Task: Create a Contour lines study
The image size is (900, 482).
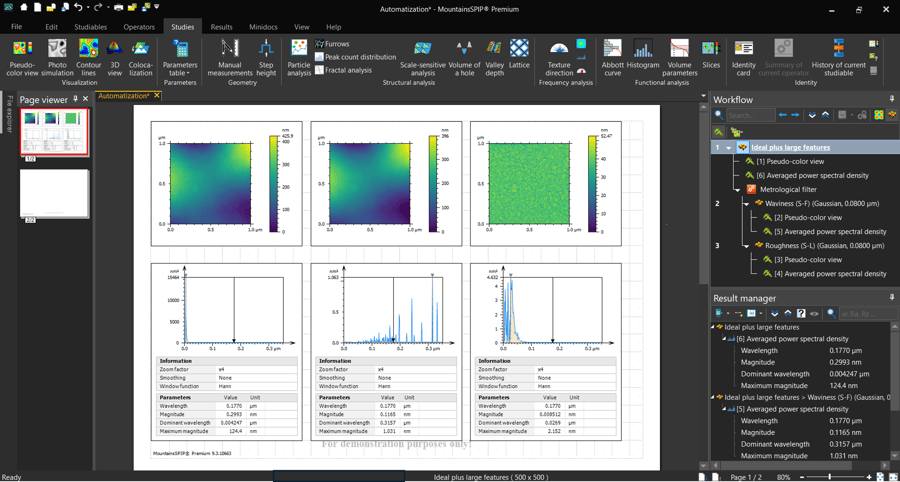Action: pos(88,57)
